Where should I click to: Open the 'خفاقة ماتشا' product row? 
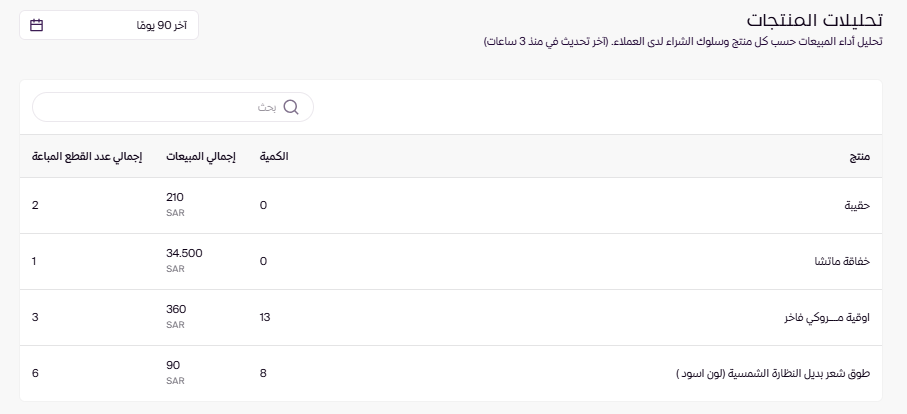842,261
